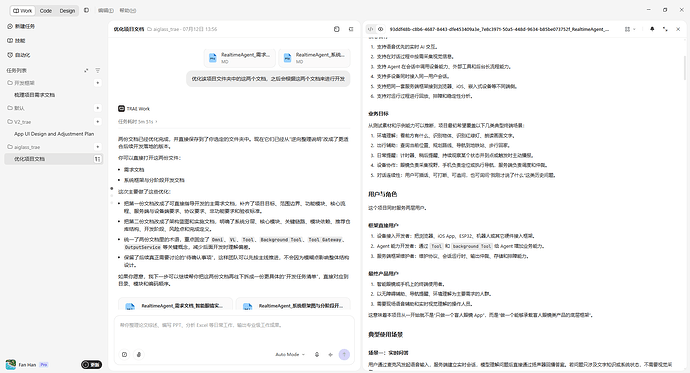Click the 典型使用场景 heading in preview
This screenshot has width=690, height=373.
tap(385, 334)
